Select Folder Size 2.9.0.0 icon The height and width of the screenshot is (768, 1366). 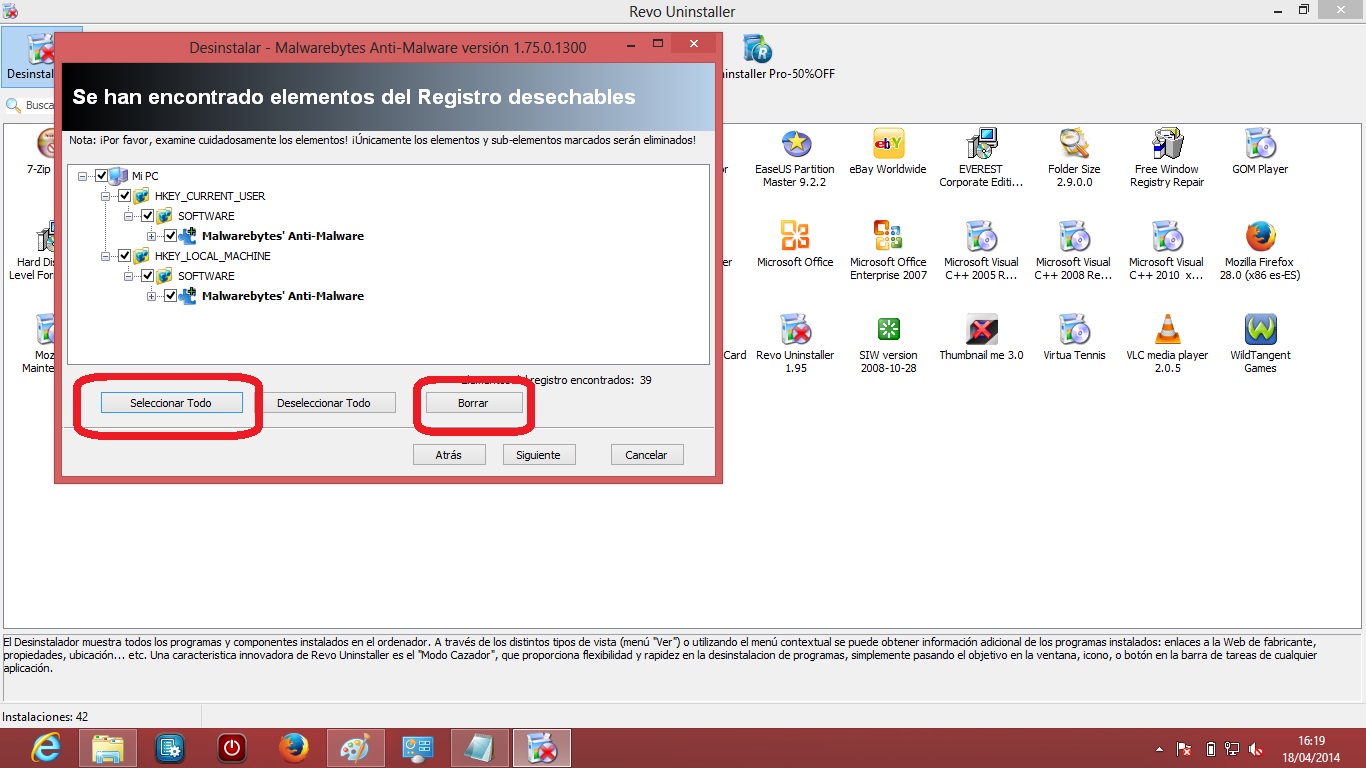pyautogui.click(x=1074, y=144)
